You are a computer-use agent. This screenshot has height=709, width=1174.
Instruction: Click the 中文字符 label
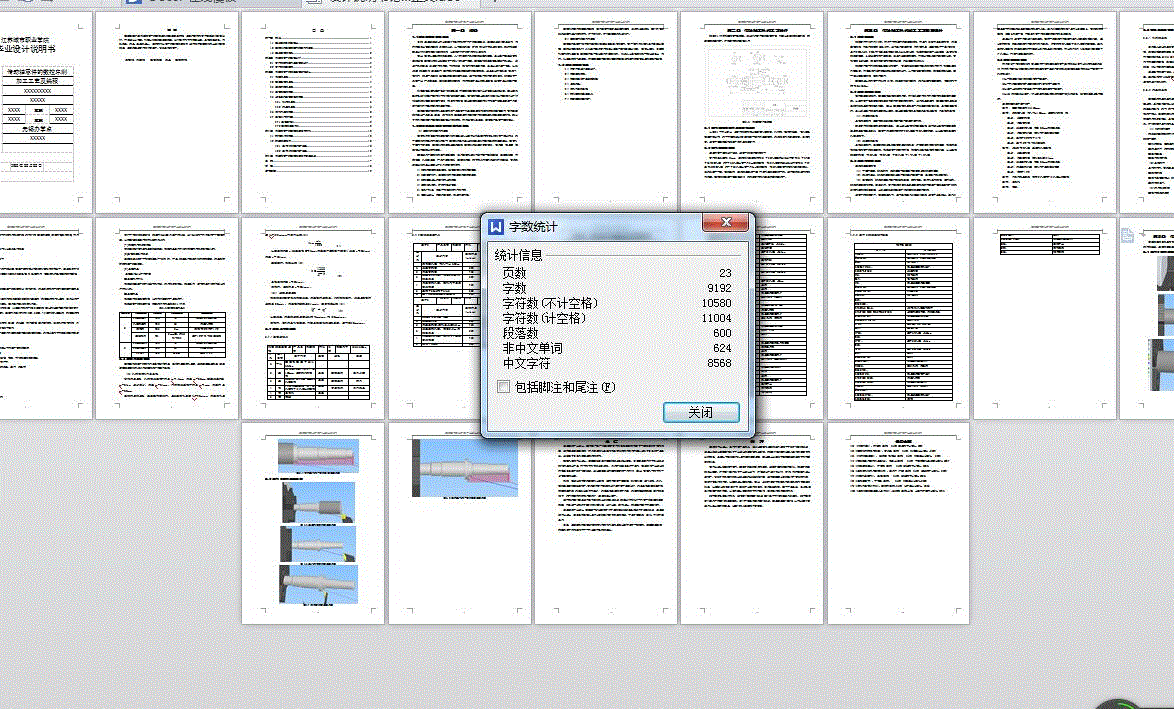[526, 363]
